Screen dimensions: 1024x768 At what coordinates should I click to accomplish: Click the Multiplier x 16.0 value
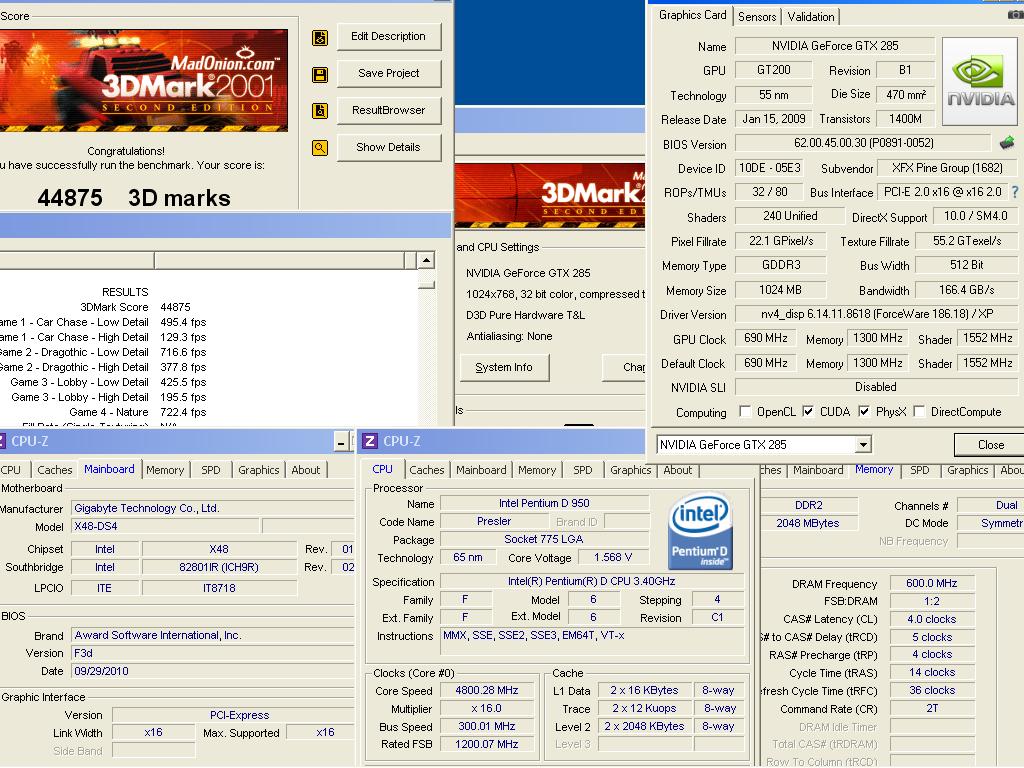coord(487,708)
